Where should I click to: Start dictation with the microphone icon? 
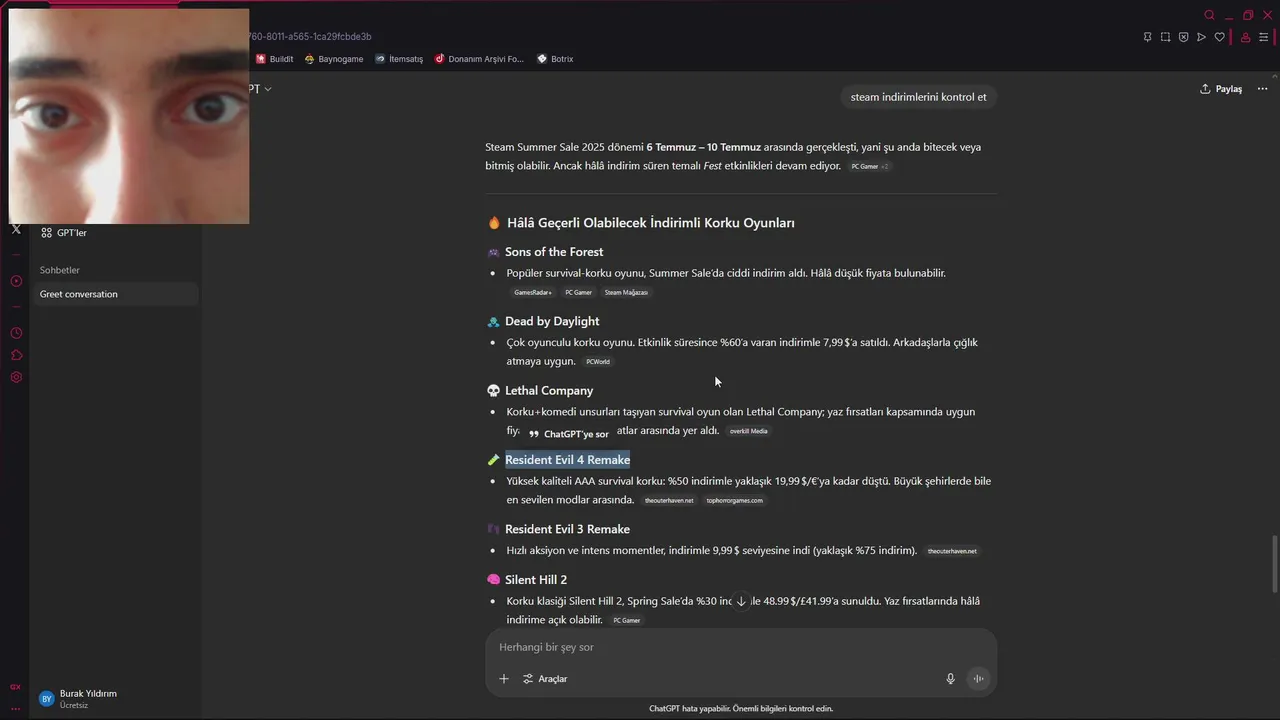pos(950,679)
